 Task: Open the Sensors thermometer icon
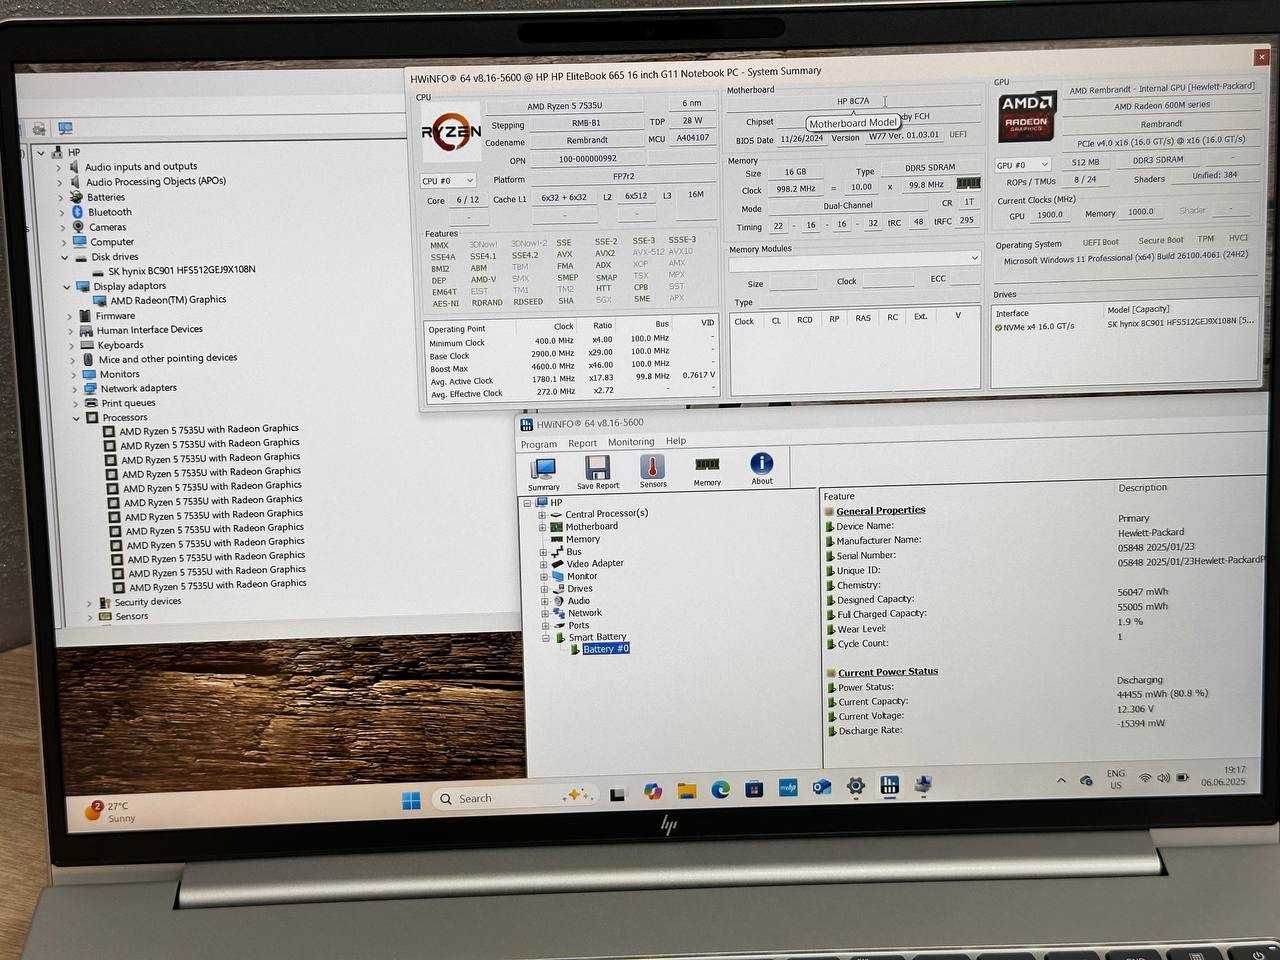click(x=653, y=471)
